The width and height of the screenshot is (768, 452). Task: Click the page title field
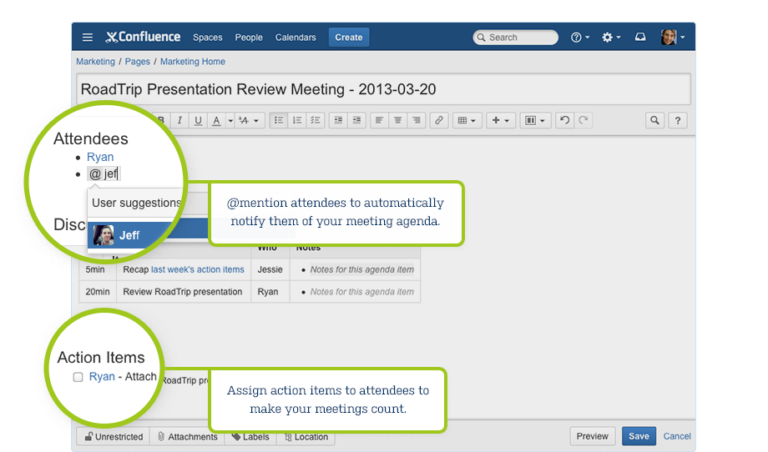tap(384, 89)
